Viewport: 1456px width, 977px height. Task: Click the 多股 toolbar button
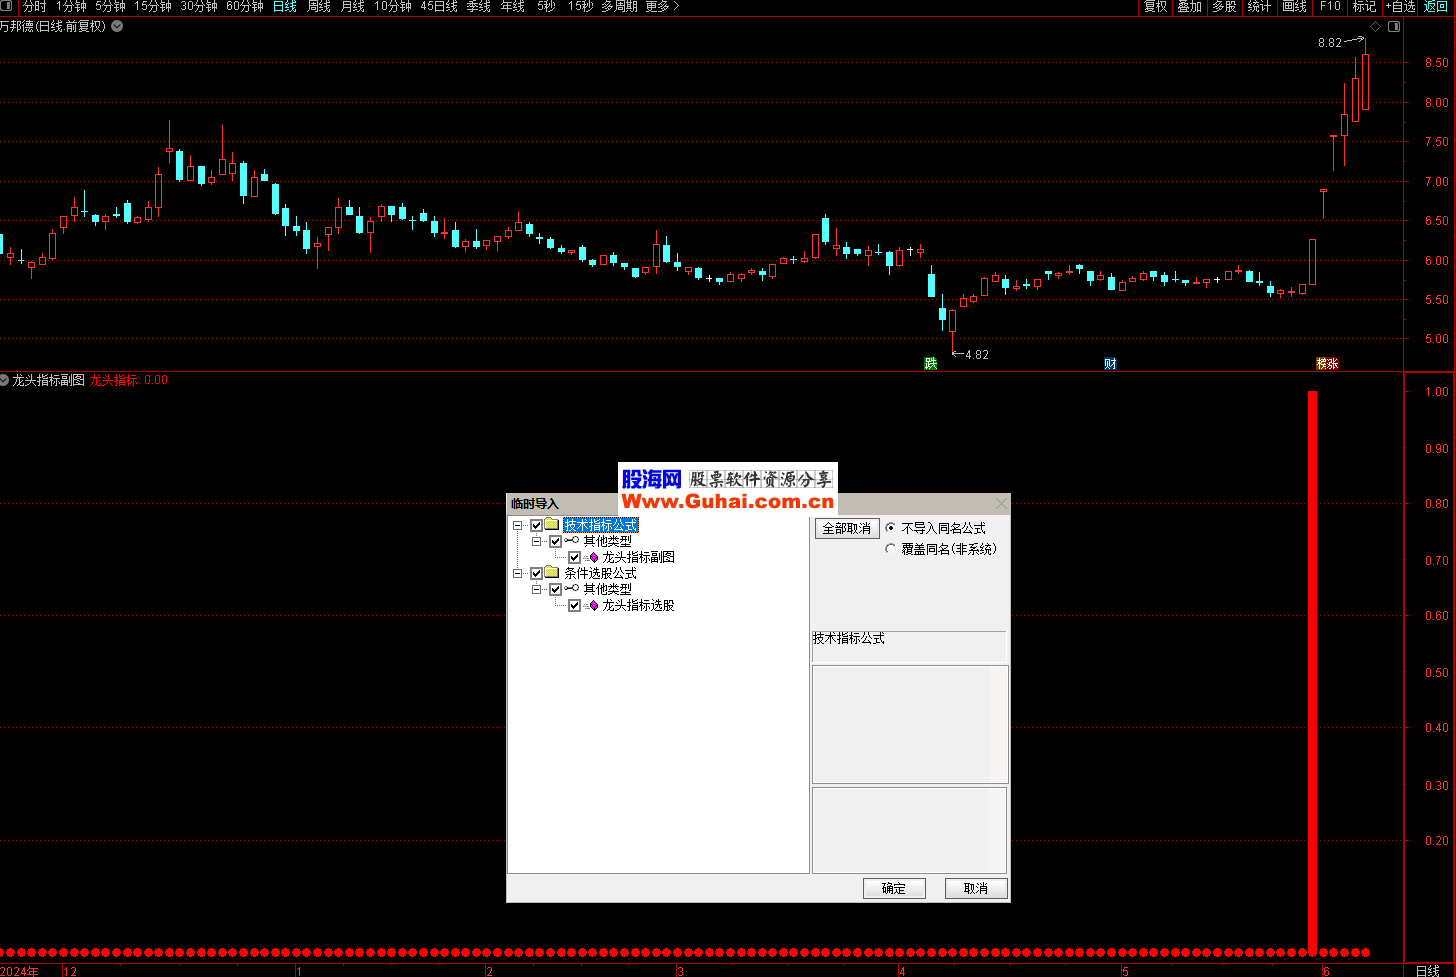[1224, 6]
